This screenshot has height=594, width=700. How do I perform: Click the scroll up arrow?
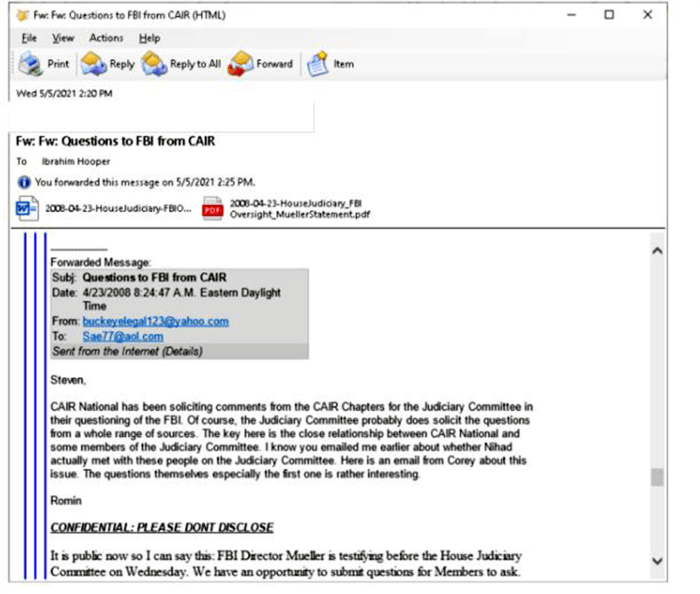pos(657,251)
